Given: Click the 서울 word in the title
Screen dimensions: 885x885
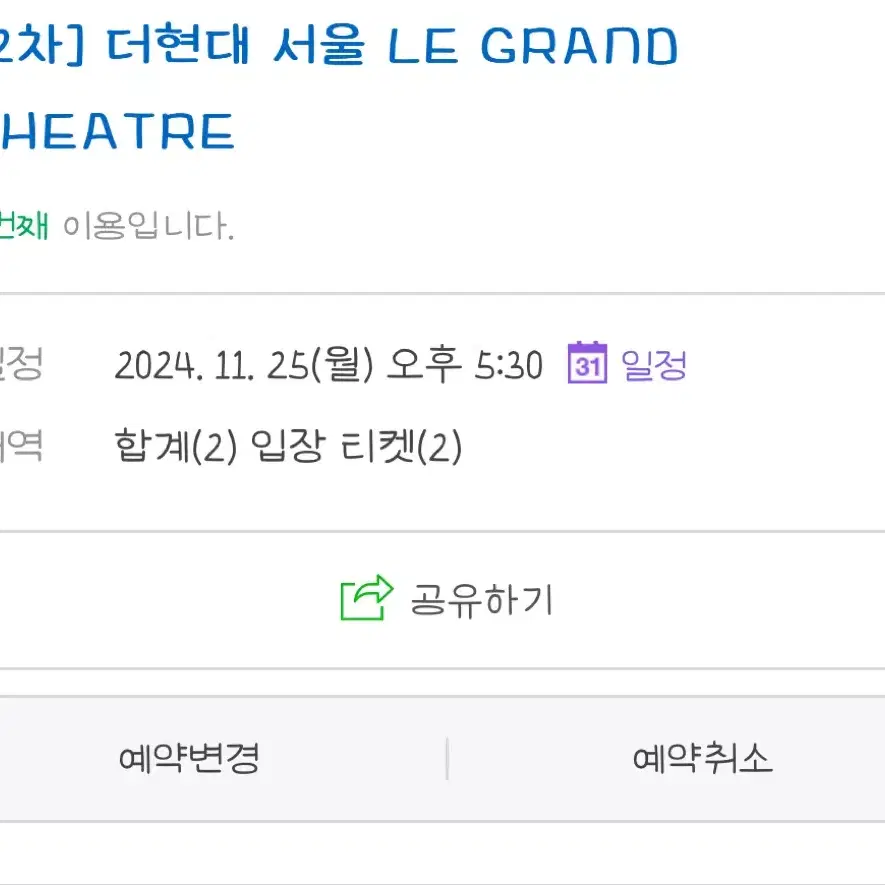Looking at the screenshot, I should point(319,45).
